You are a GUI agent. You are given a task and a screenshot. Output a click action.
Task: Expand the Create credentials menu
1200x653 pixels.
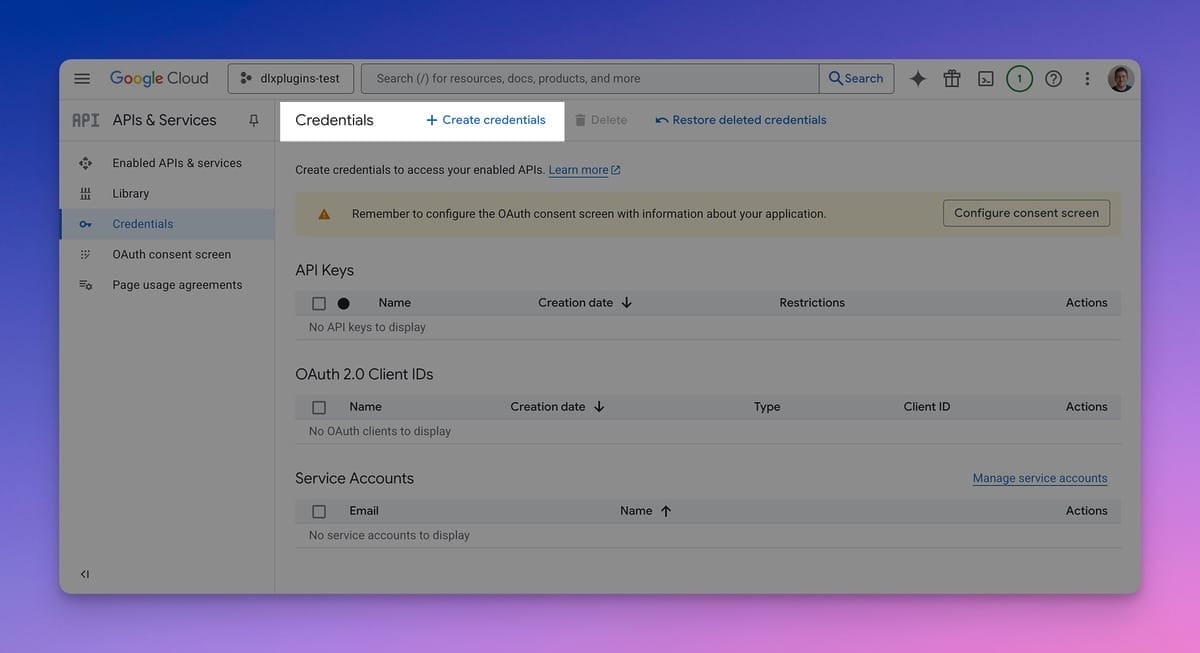coord(486,120)
